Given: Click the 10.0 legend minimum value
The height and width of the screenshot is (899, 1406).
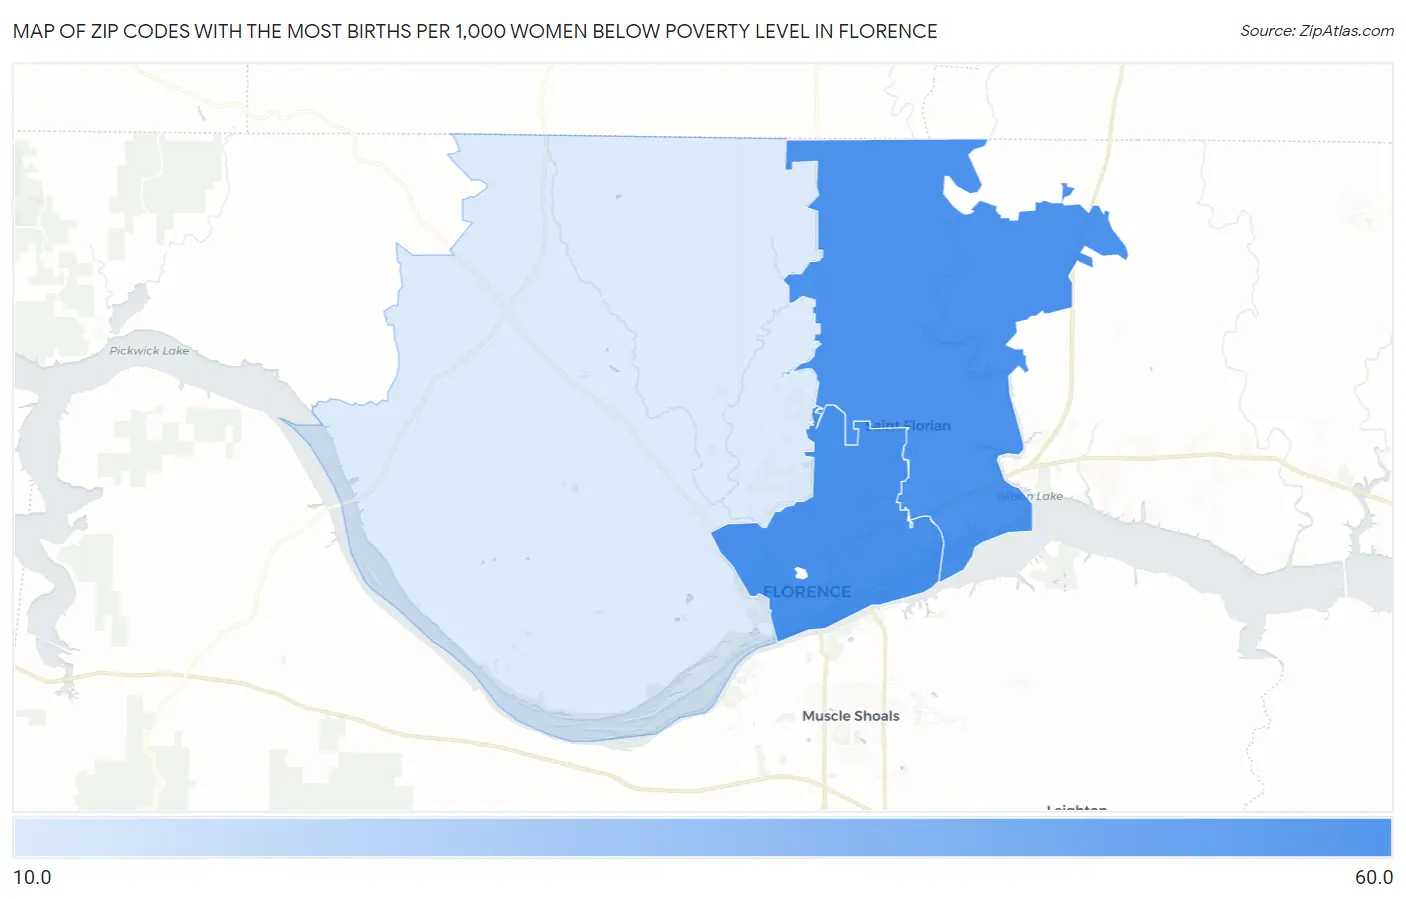Looking at the screenshot, I should [x=32, y=877].
